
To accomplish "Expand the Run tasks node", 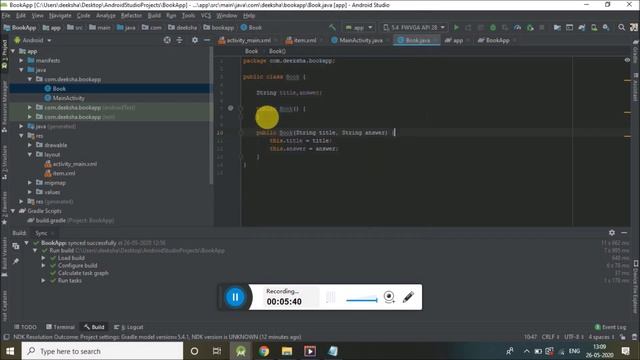I will tap(43, 281).
